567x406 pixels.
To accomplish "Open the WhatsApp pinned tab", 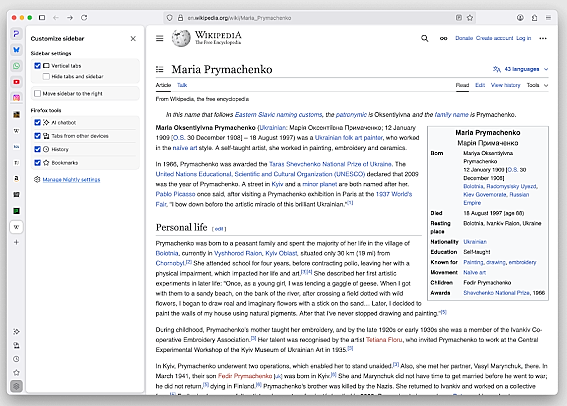I will click(16, 66).
